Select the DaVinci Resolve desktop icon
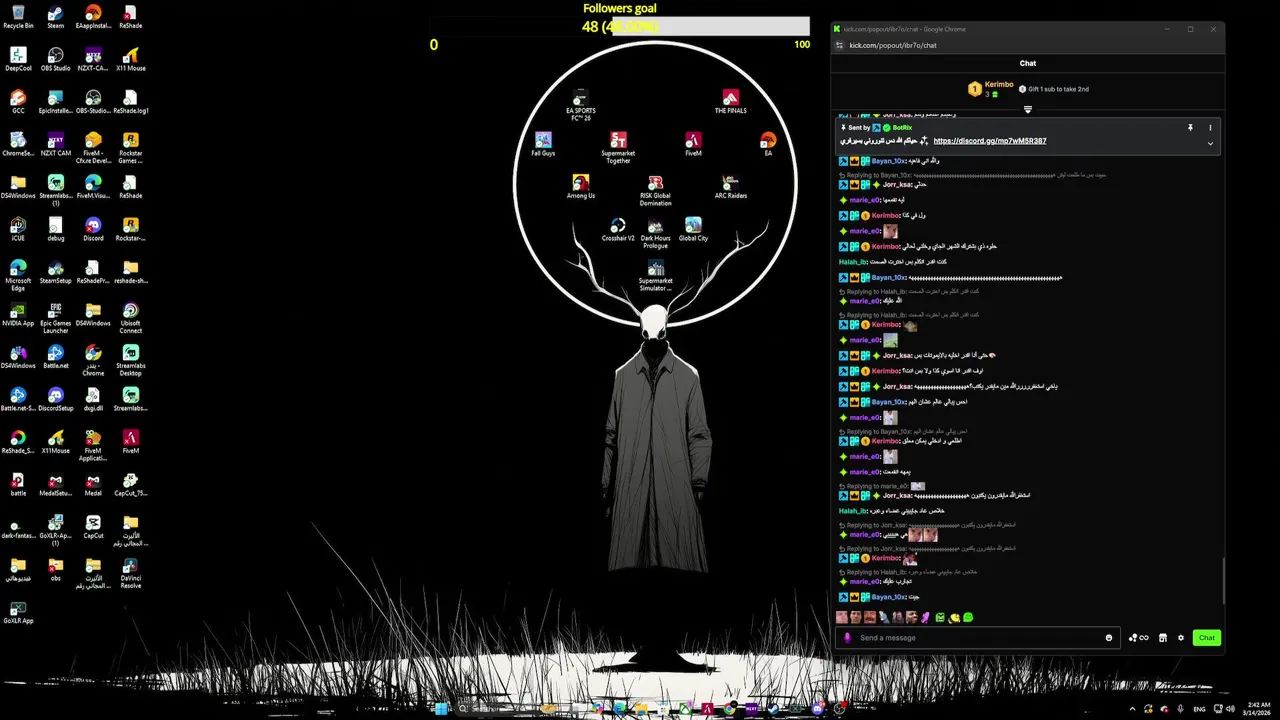 (x=131, y=572)
